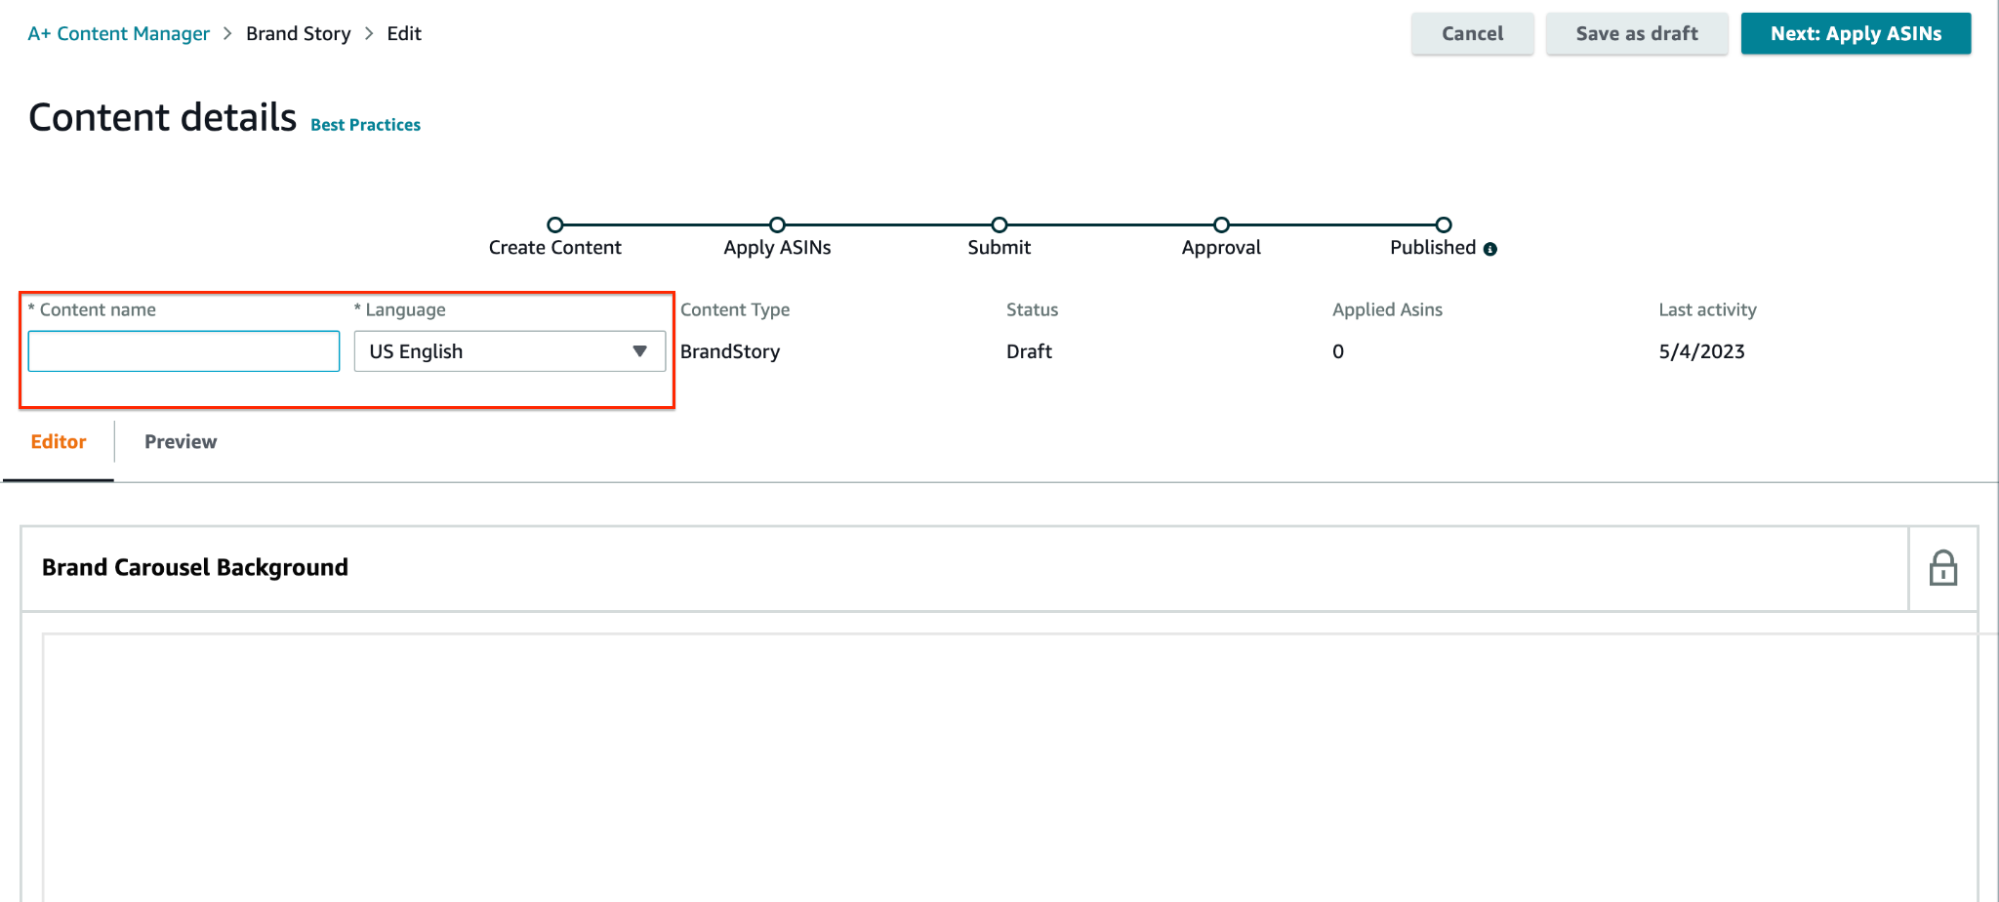The height and width of the screenshot is (902, 1999).
Task: Click the Create Content step circle
Action: click(x=555, y=225)
